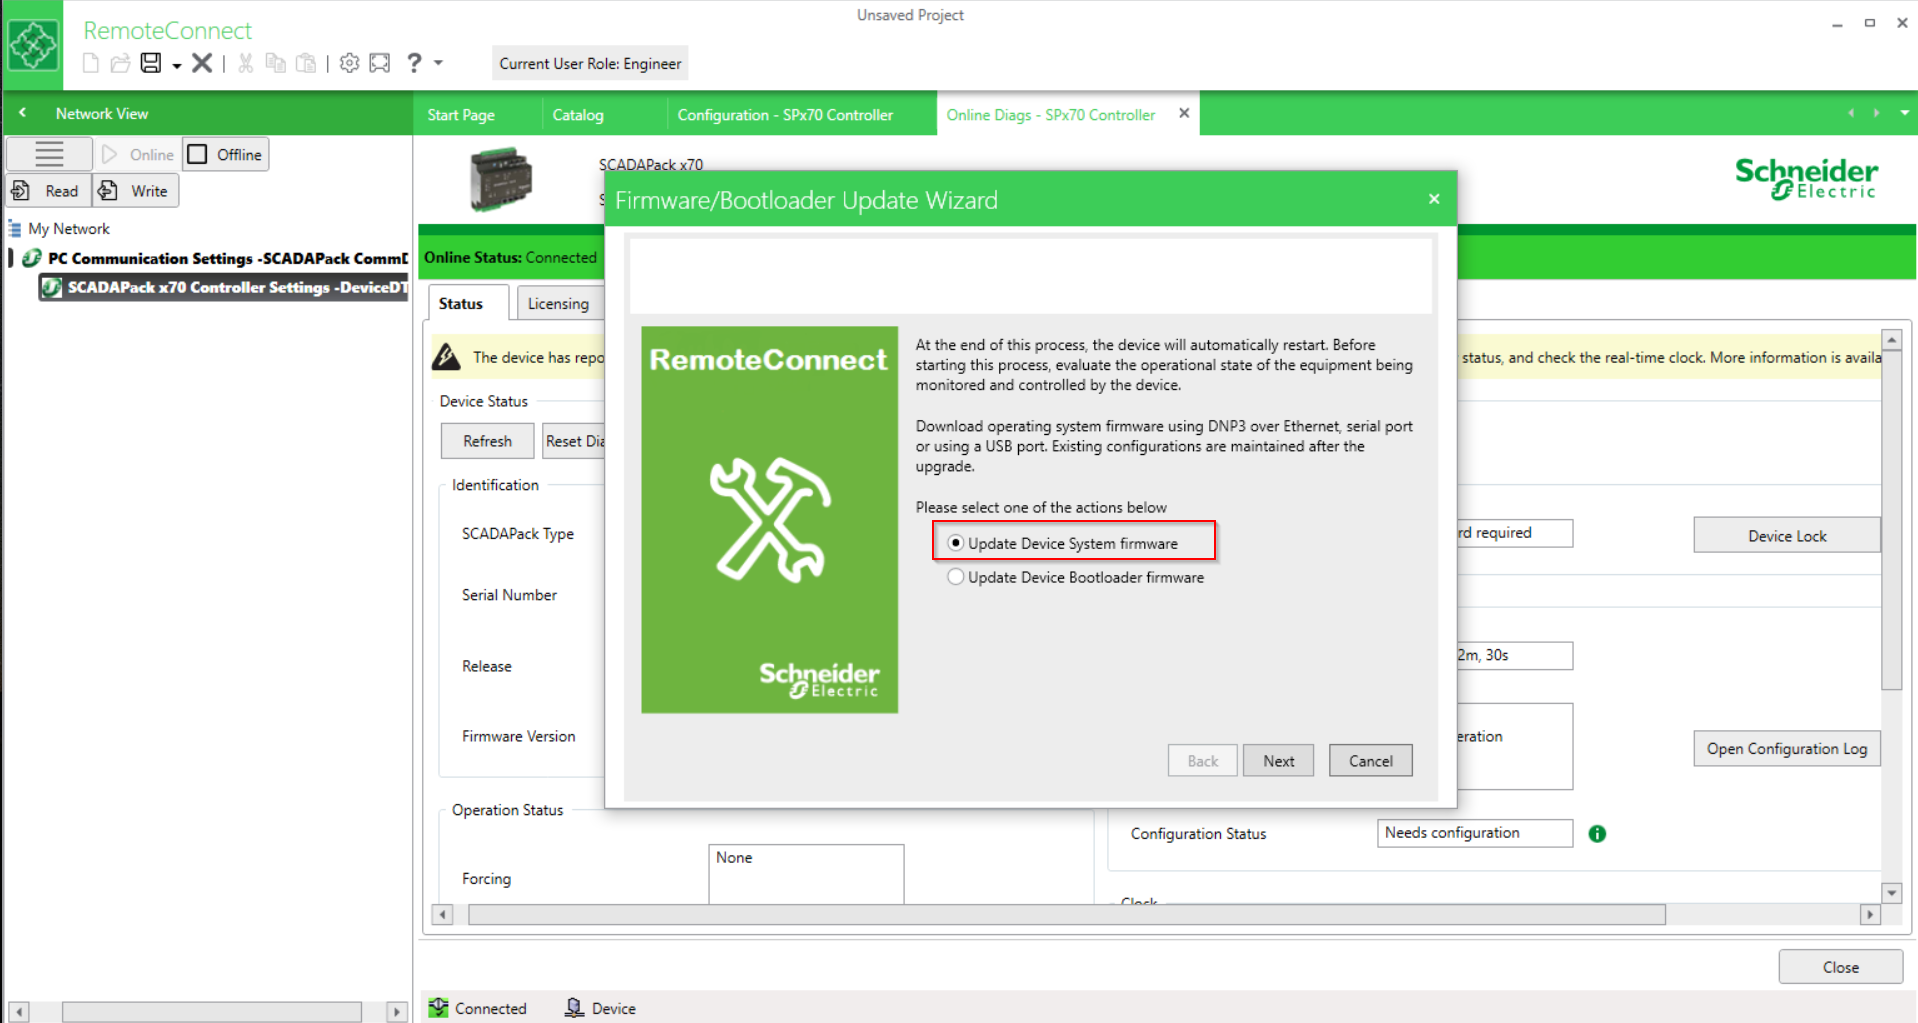Cancel the firmware update wizard

(1370, 761)
